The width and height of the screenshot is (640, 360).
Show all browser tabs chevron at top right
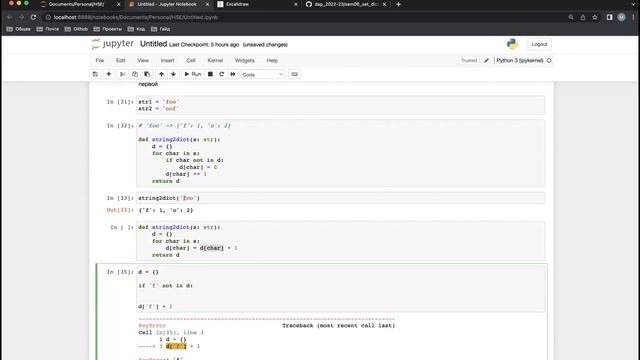click(633, 4)
